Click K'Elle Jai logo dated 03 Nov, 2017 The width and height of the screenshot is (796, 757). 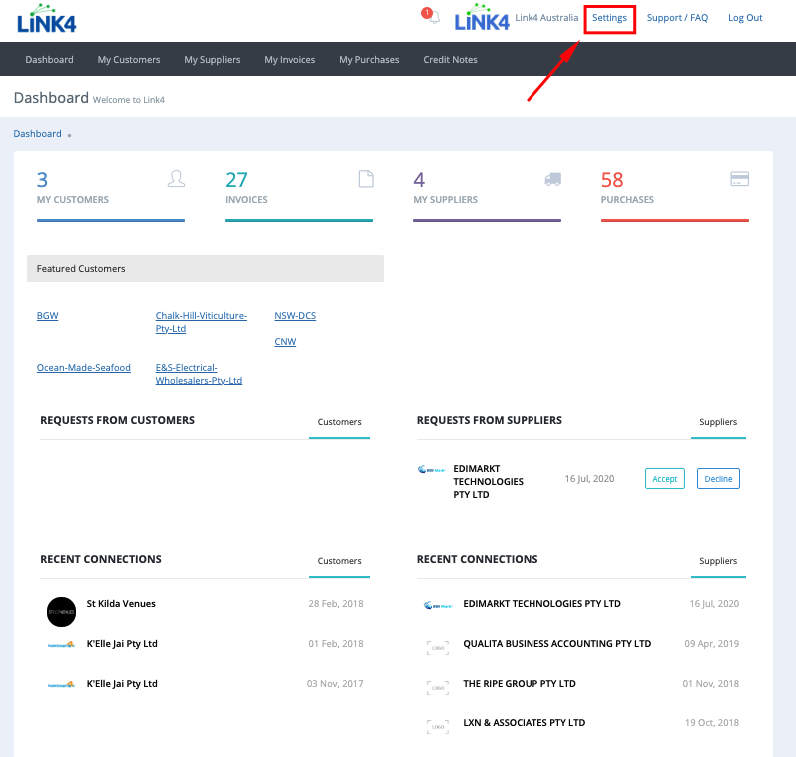[61, 684]
